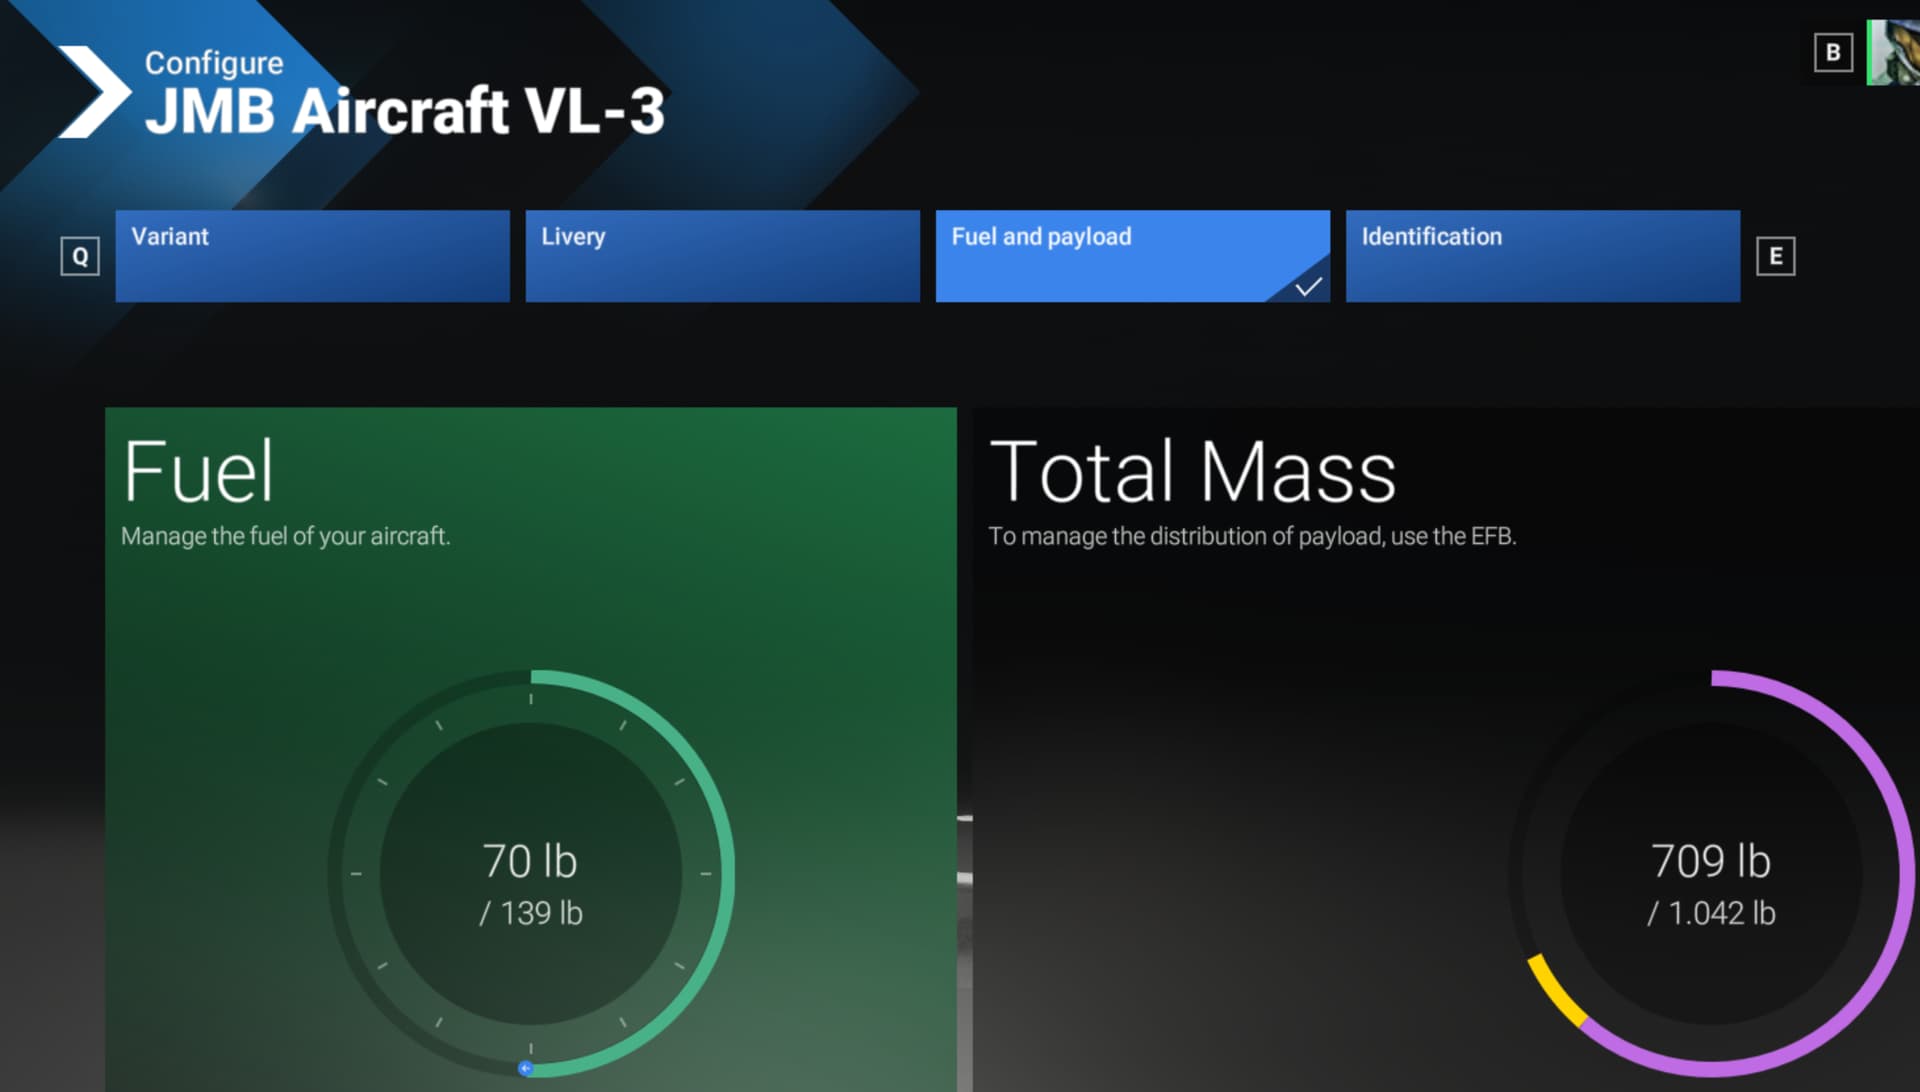Click the checkmark on Fuel and payload tab

click(x=1309, y=287)
